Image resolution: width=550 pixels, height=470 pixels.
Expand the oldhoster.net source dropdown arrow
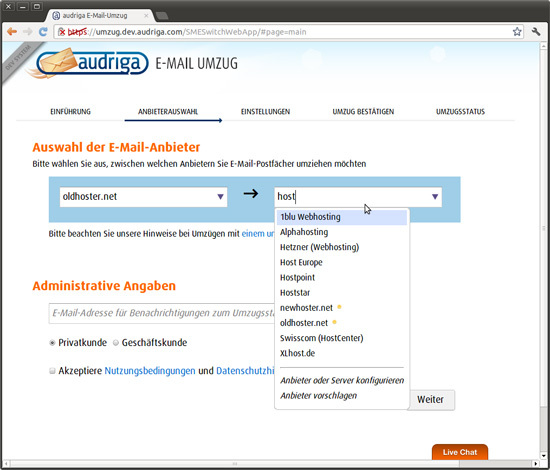pyautogui.click(x=220, y=197)
